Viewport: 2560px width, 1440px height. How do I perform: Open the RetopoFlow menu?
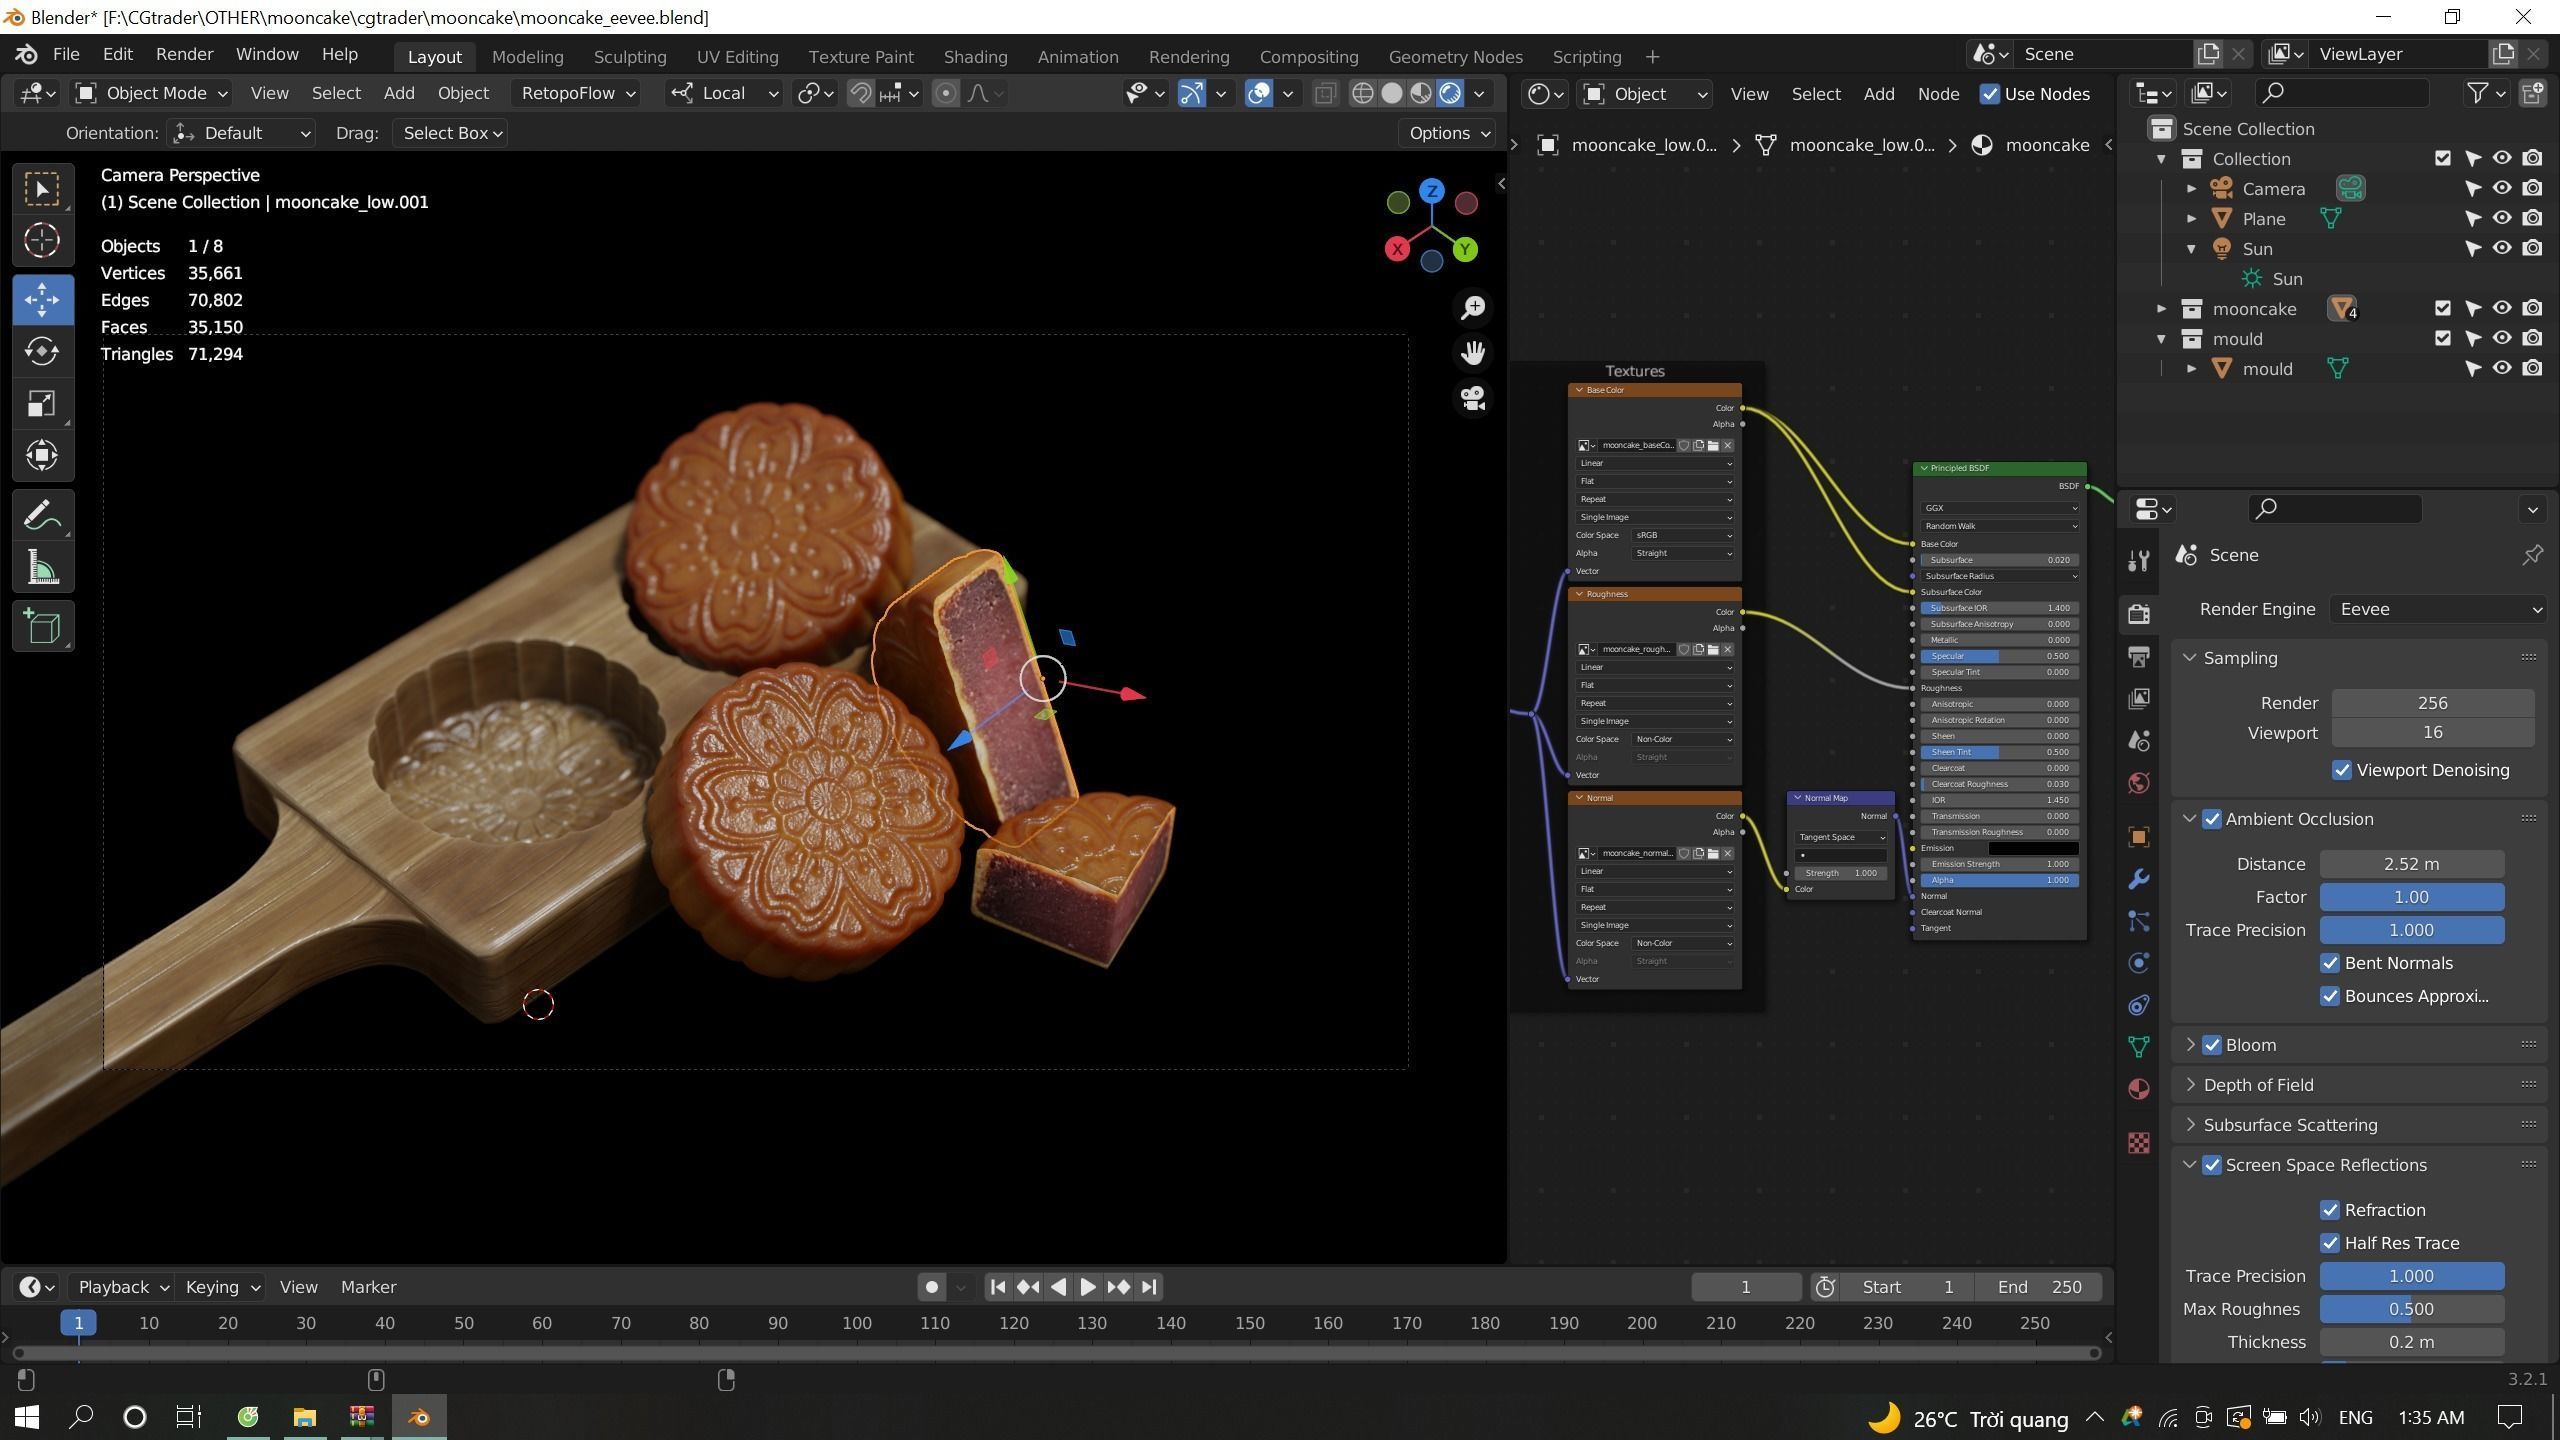[577, 93]
